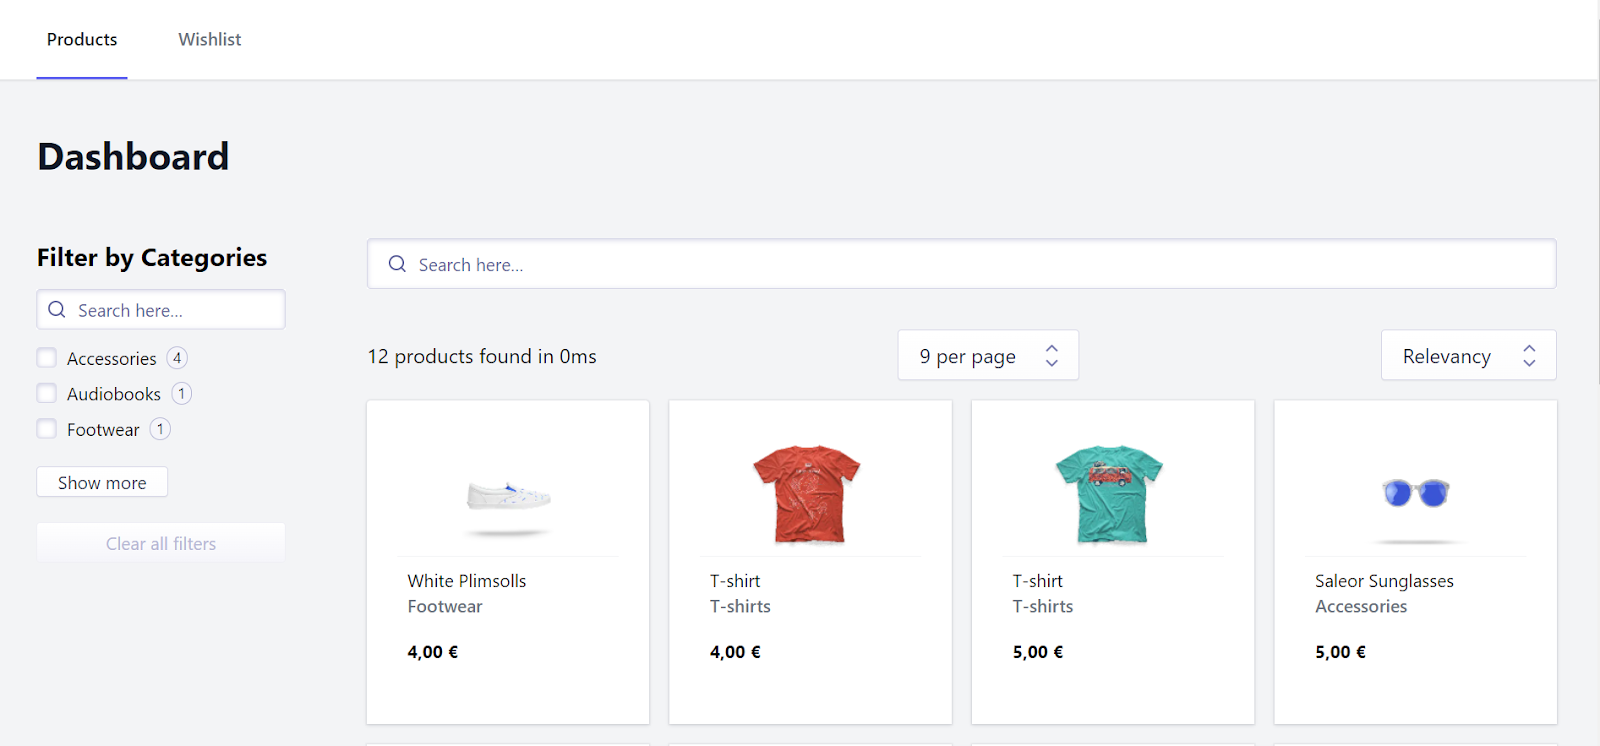Open the 9 per page dropdown
This screenshot has height=746, width=1600.
point(968,356)
